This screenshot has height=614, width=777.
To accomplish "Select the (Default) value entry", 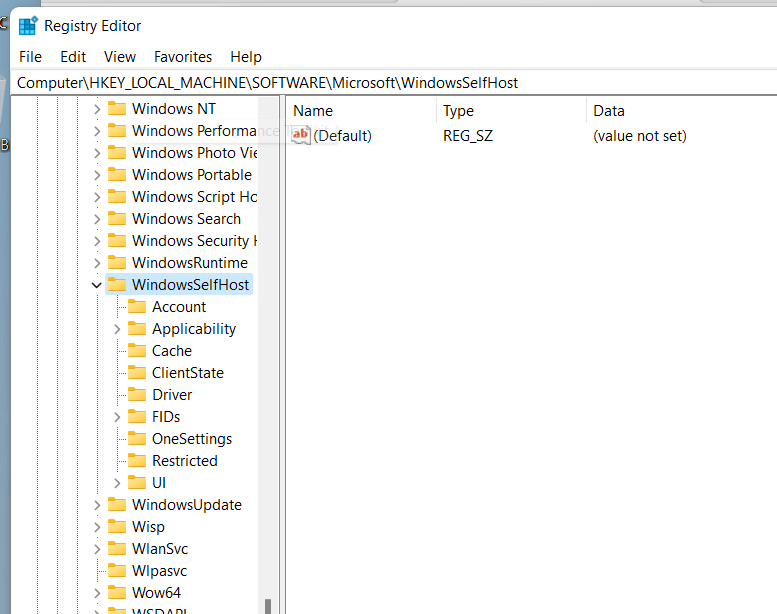I will tap(342, 136).
